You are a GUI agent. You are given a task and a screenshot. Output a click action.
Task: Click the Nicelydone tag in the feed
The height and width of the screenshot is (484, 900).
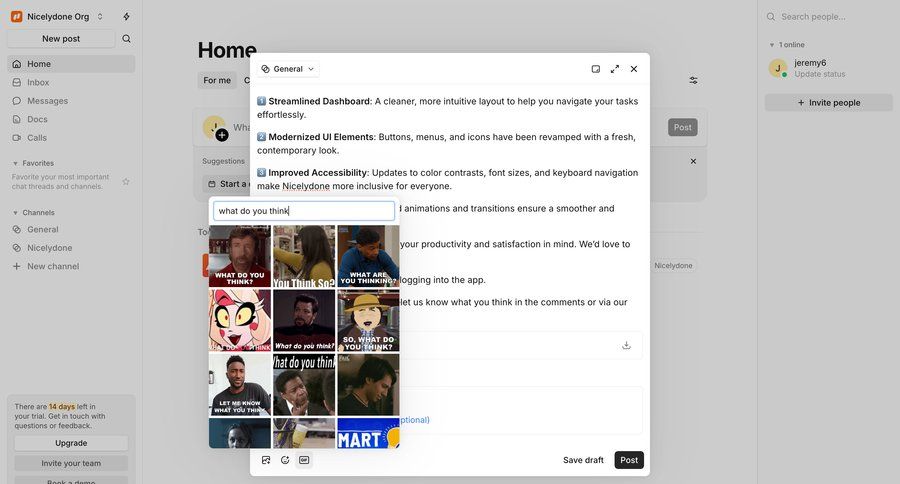pos(673,265)
